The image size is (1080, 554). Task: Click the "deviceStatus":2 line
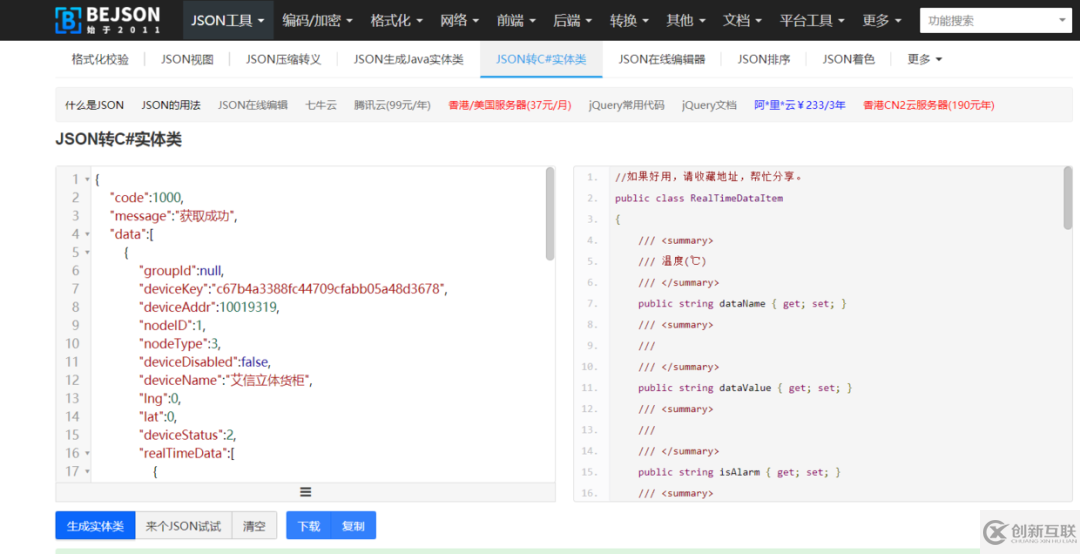tap(189, 435)
